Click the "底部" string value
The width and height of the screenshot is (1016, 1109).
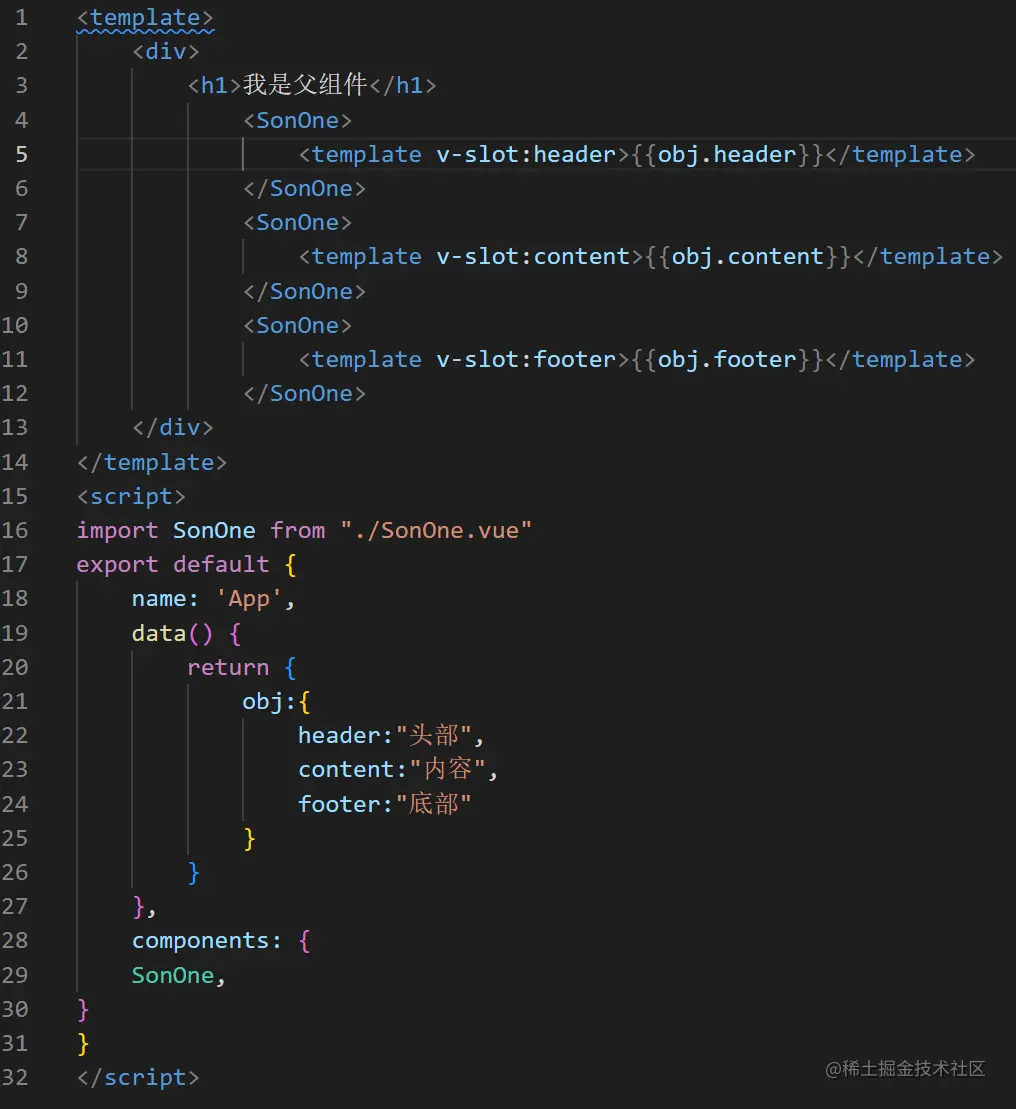coord(433,804)
